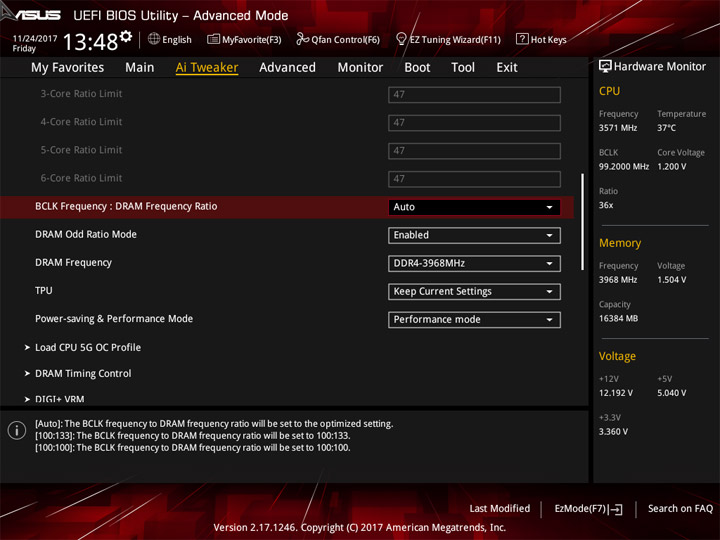The height and width of the screenshot is (540, 720).
Task: Click the date 11/24/2017
Action: 35,39
